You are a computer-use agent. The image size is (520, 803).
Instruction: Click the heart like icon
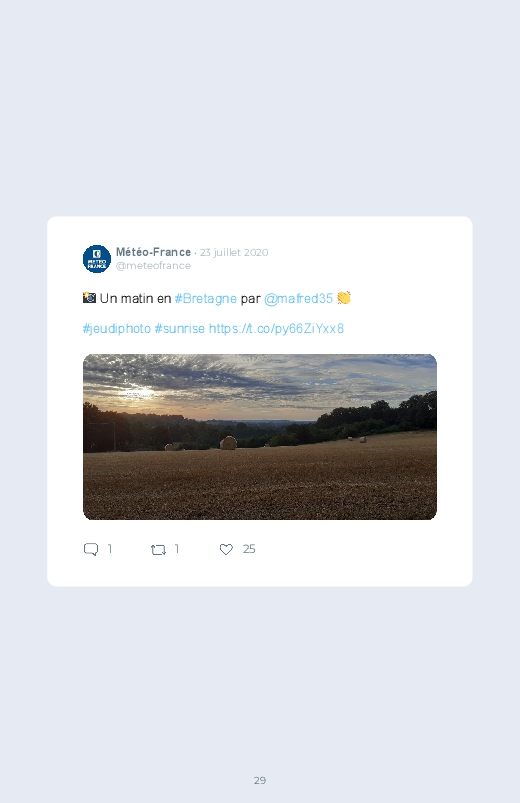point(226,550)
